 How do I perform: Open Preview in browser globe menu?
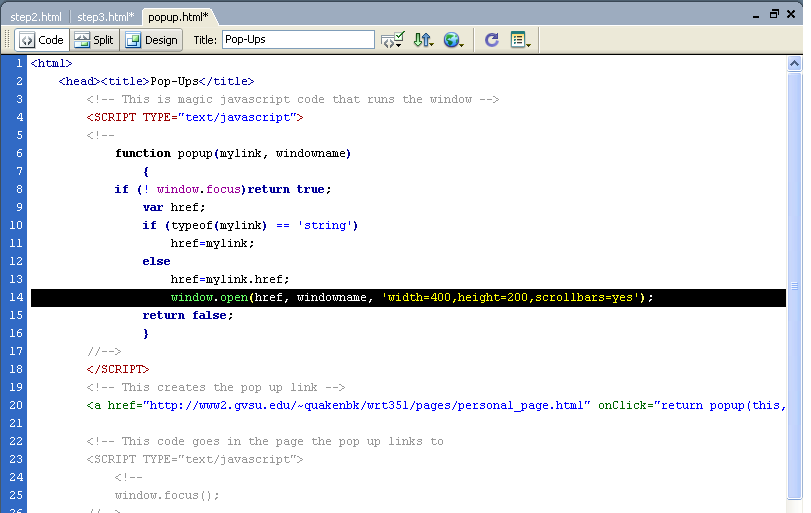click(x=453, y=40)
